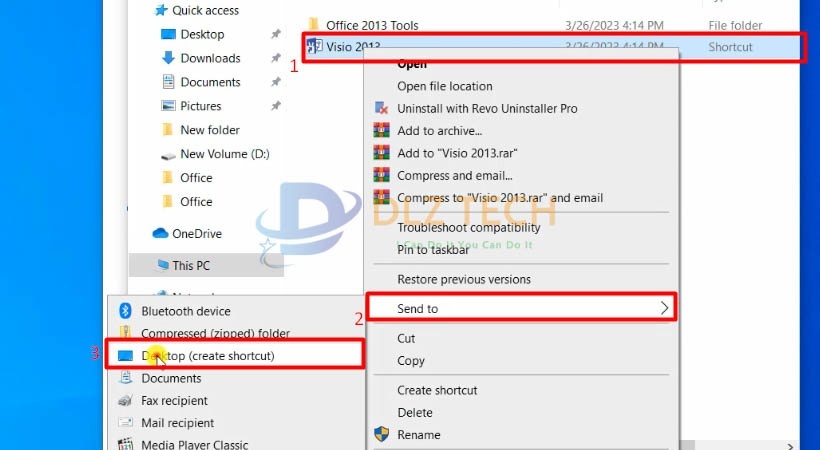The image size is (820, 450).
Task: Open New folder in the sidebar
Action: click(x=210, y=130)
